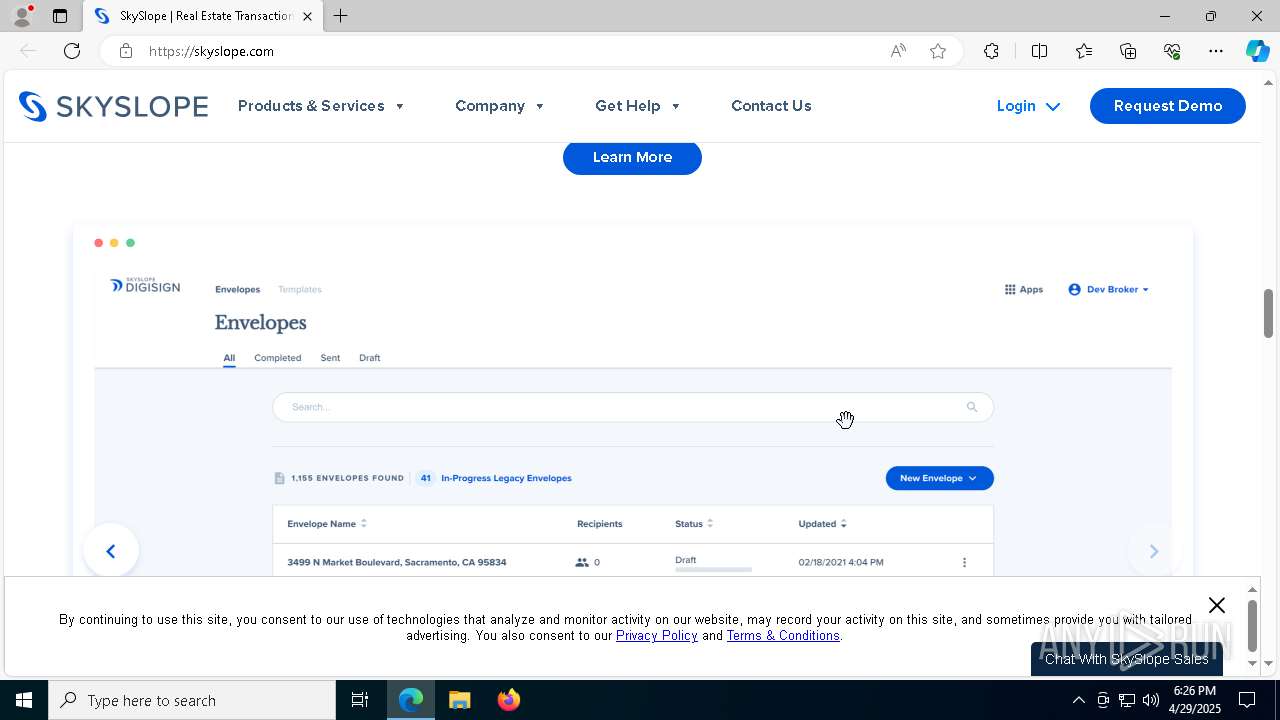Open the Envelopes nav tab

click(237, 290)
